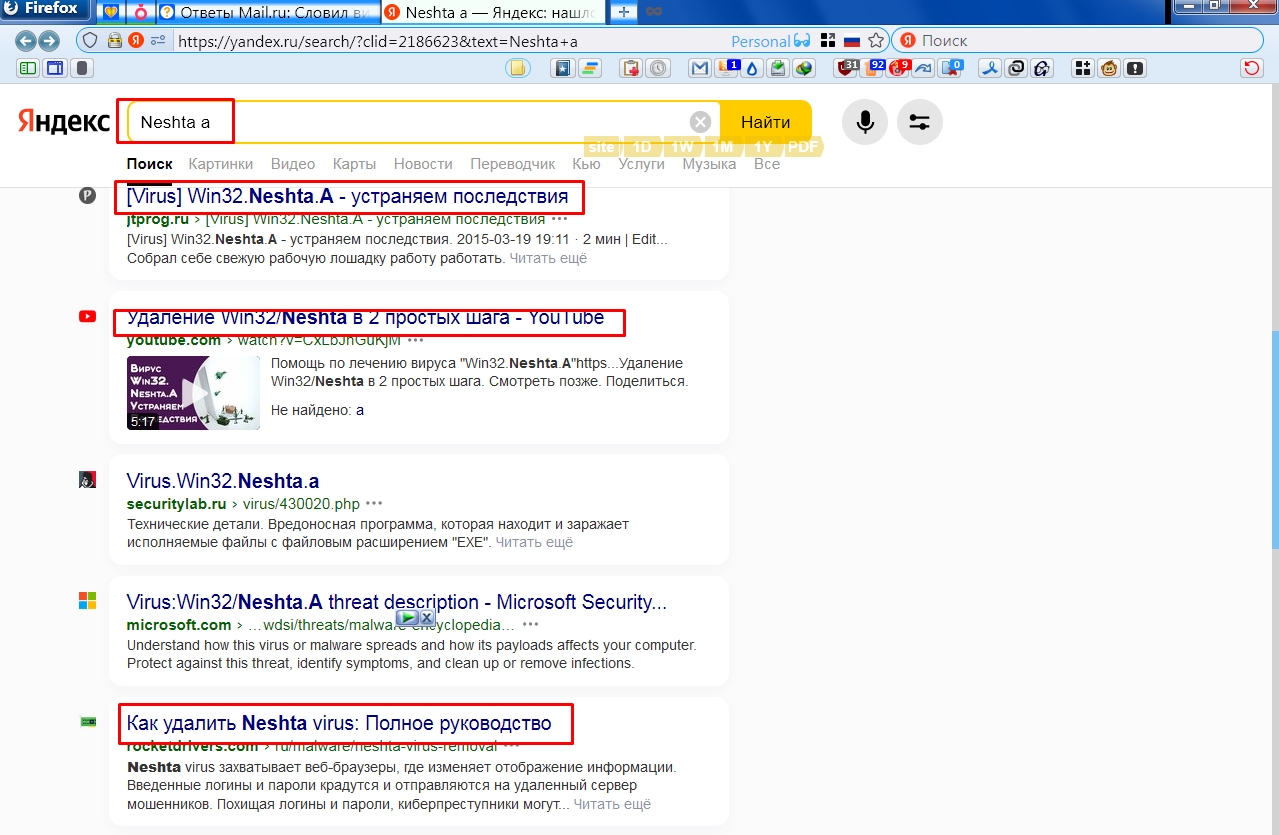Open the Новости search category

423,164
